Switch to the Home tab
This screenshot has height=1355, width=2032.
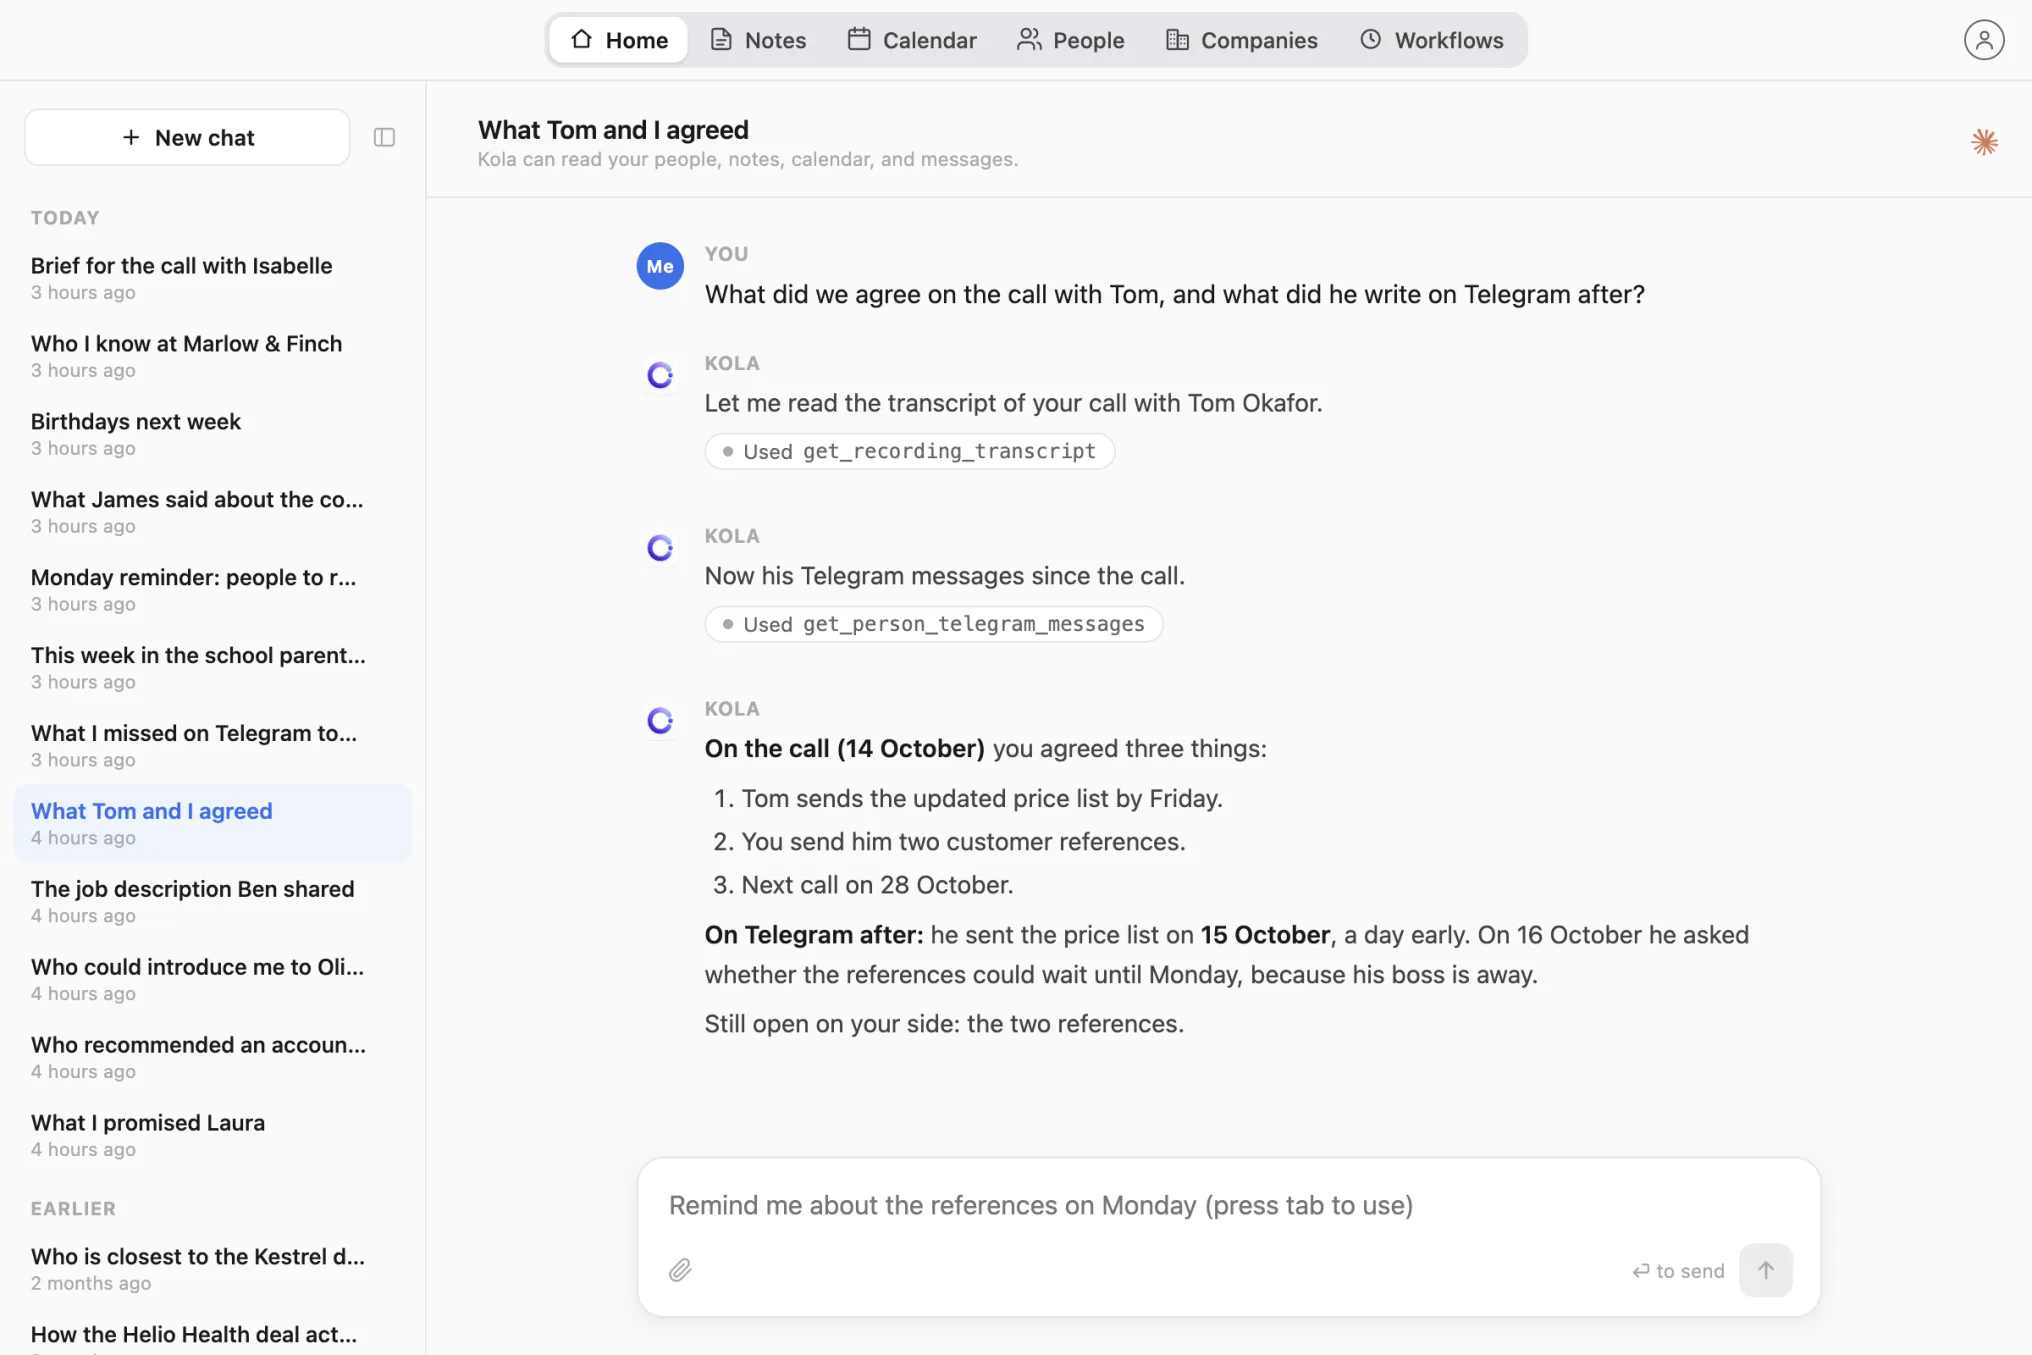pyautogui.click(x=619, y=40)
